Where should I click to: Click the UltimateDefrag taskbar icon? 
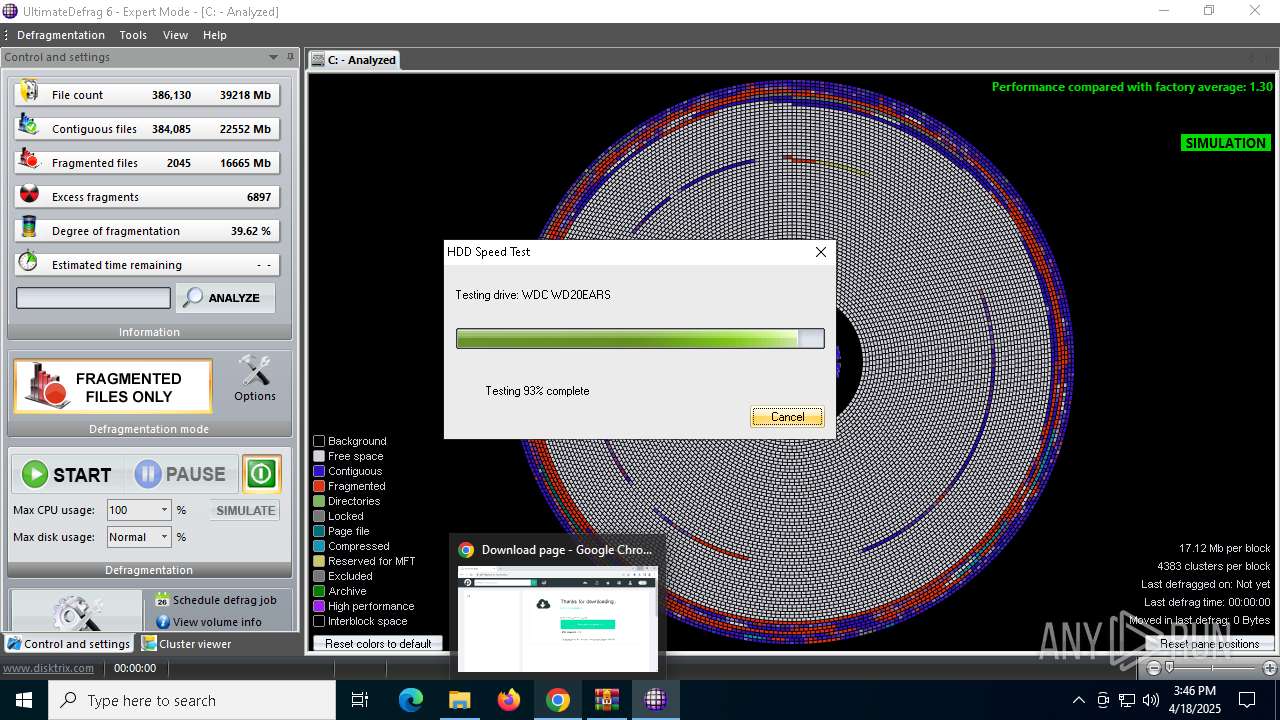pos(656,700)
